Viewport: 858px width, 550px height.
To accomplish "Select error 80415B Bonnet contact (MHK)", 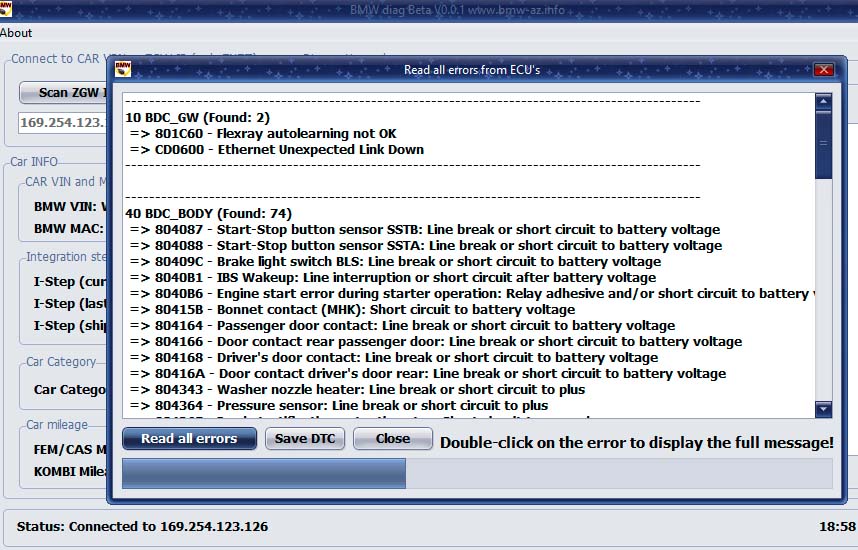I will [352, 309].
